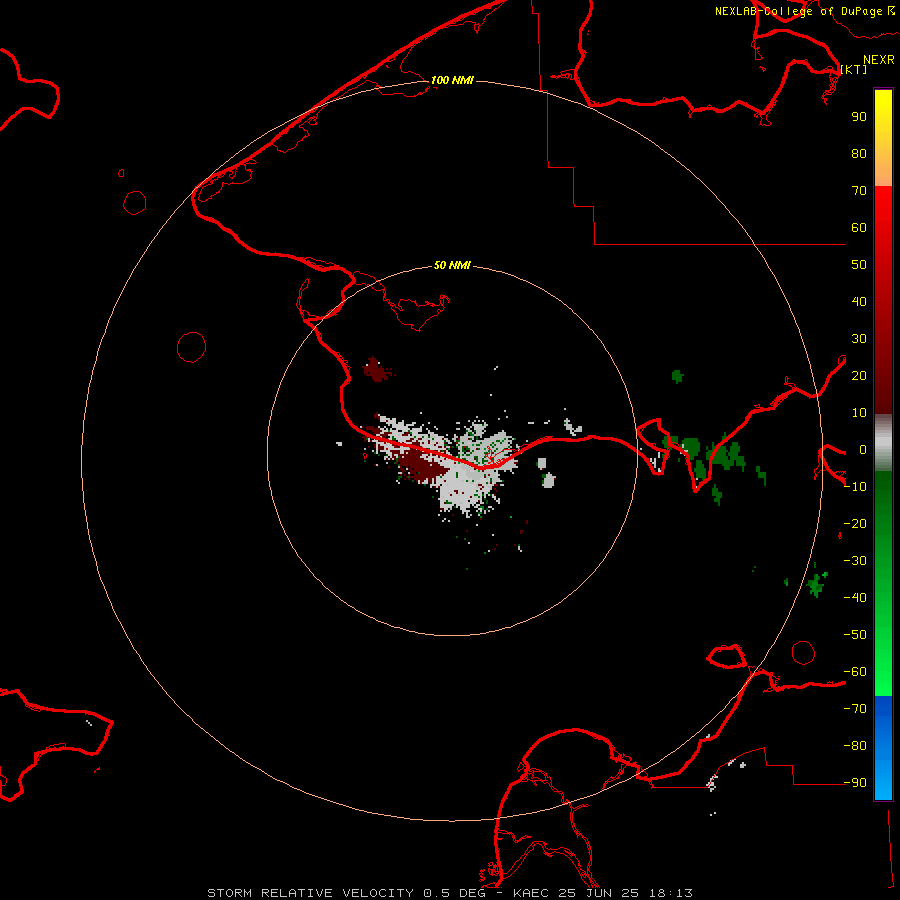This screenshot has height=900, width=900.
Task: Click the positive 90 value on velocity scale
Action: point(859,117)
